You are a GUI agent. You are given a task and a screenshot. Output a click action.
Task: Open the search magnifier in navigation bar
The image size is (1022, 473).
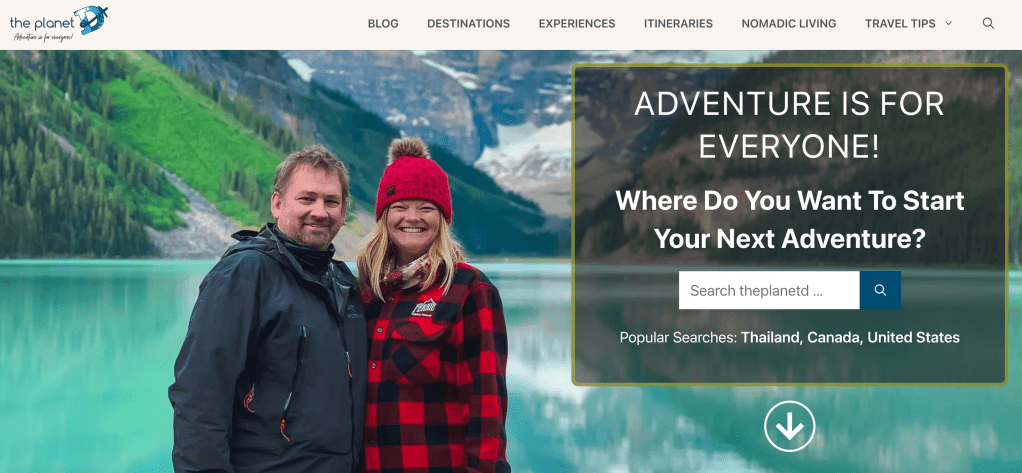(988, 23)
